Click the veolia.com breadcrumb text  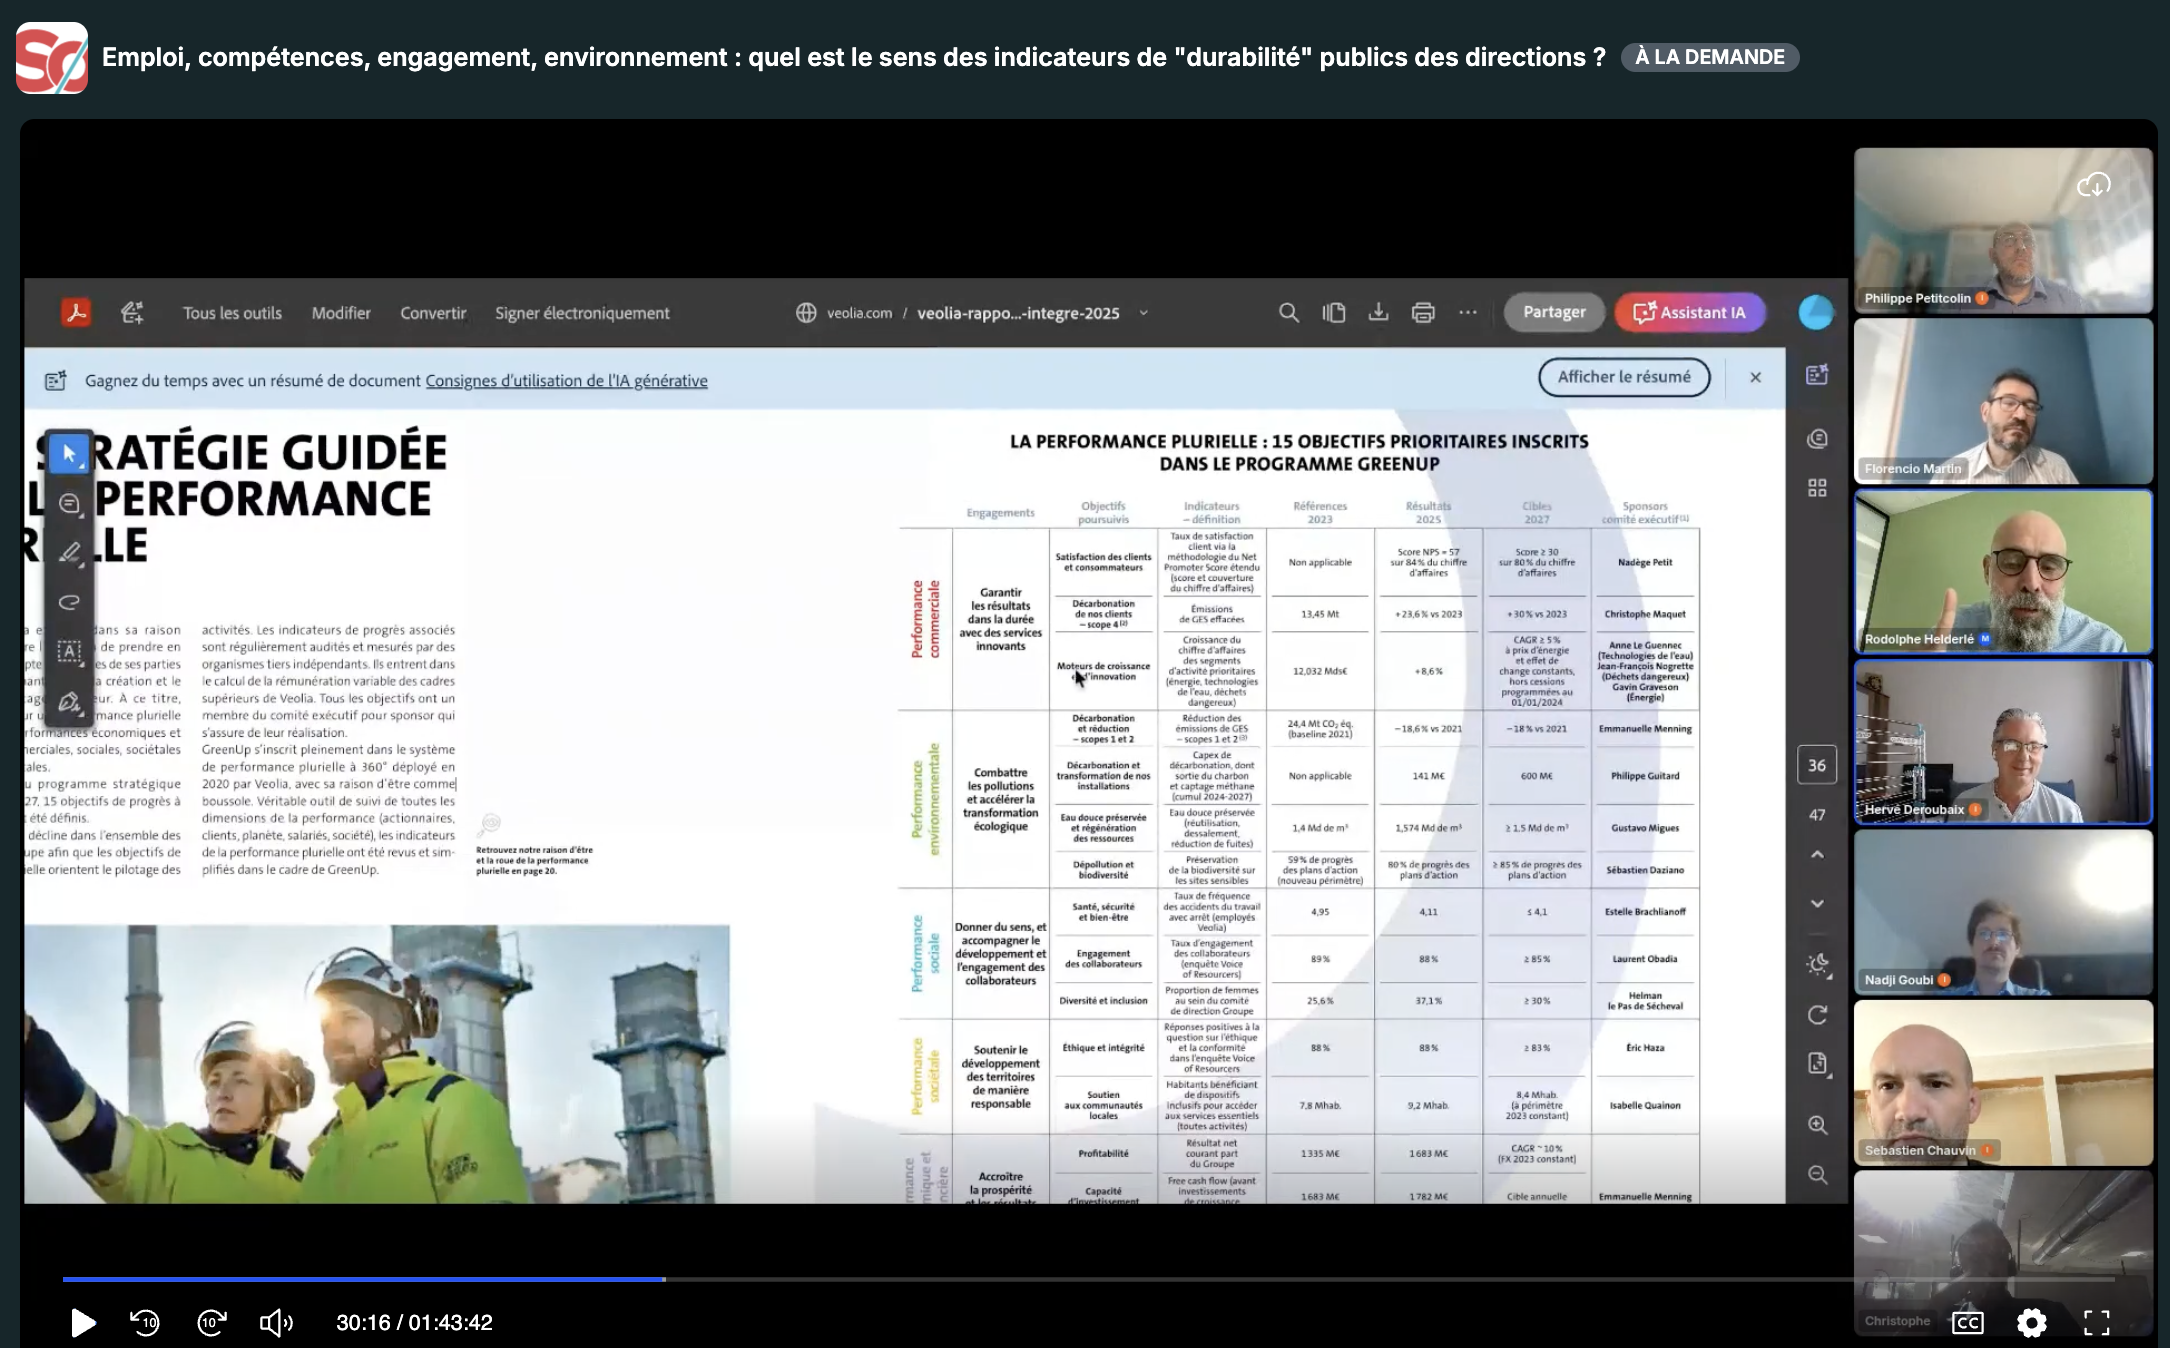click(x=859, y=313)
